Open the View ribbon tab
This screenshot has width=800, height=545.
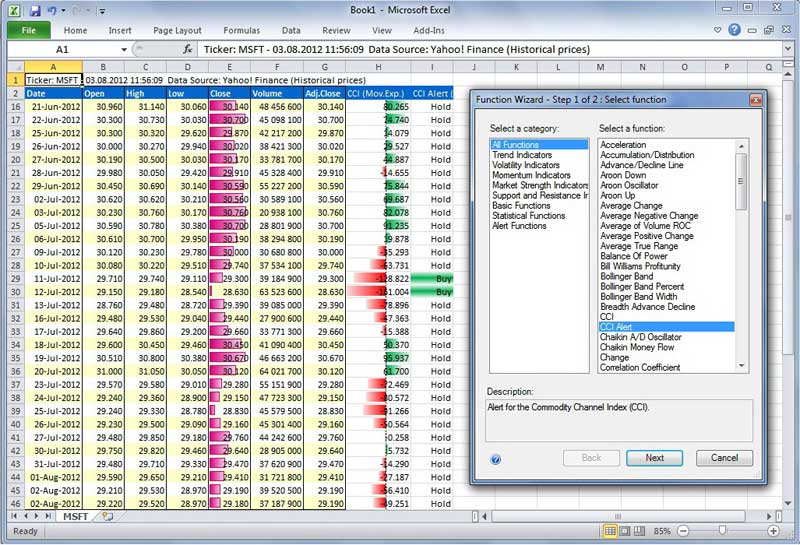pos(382,30)
